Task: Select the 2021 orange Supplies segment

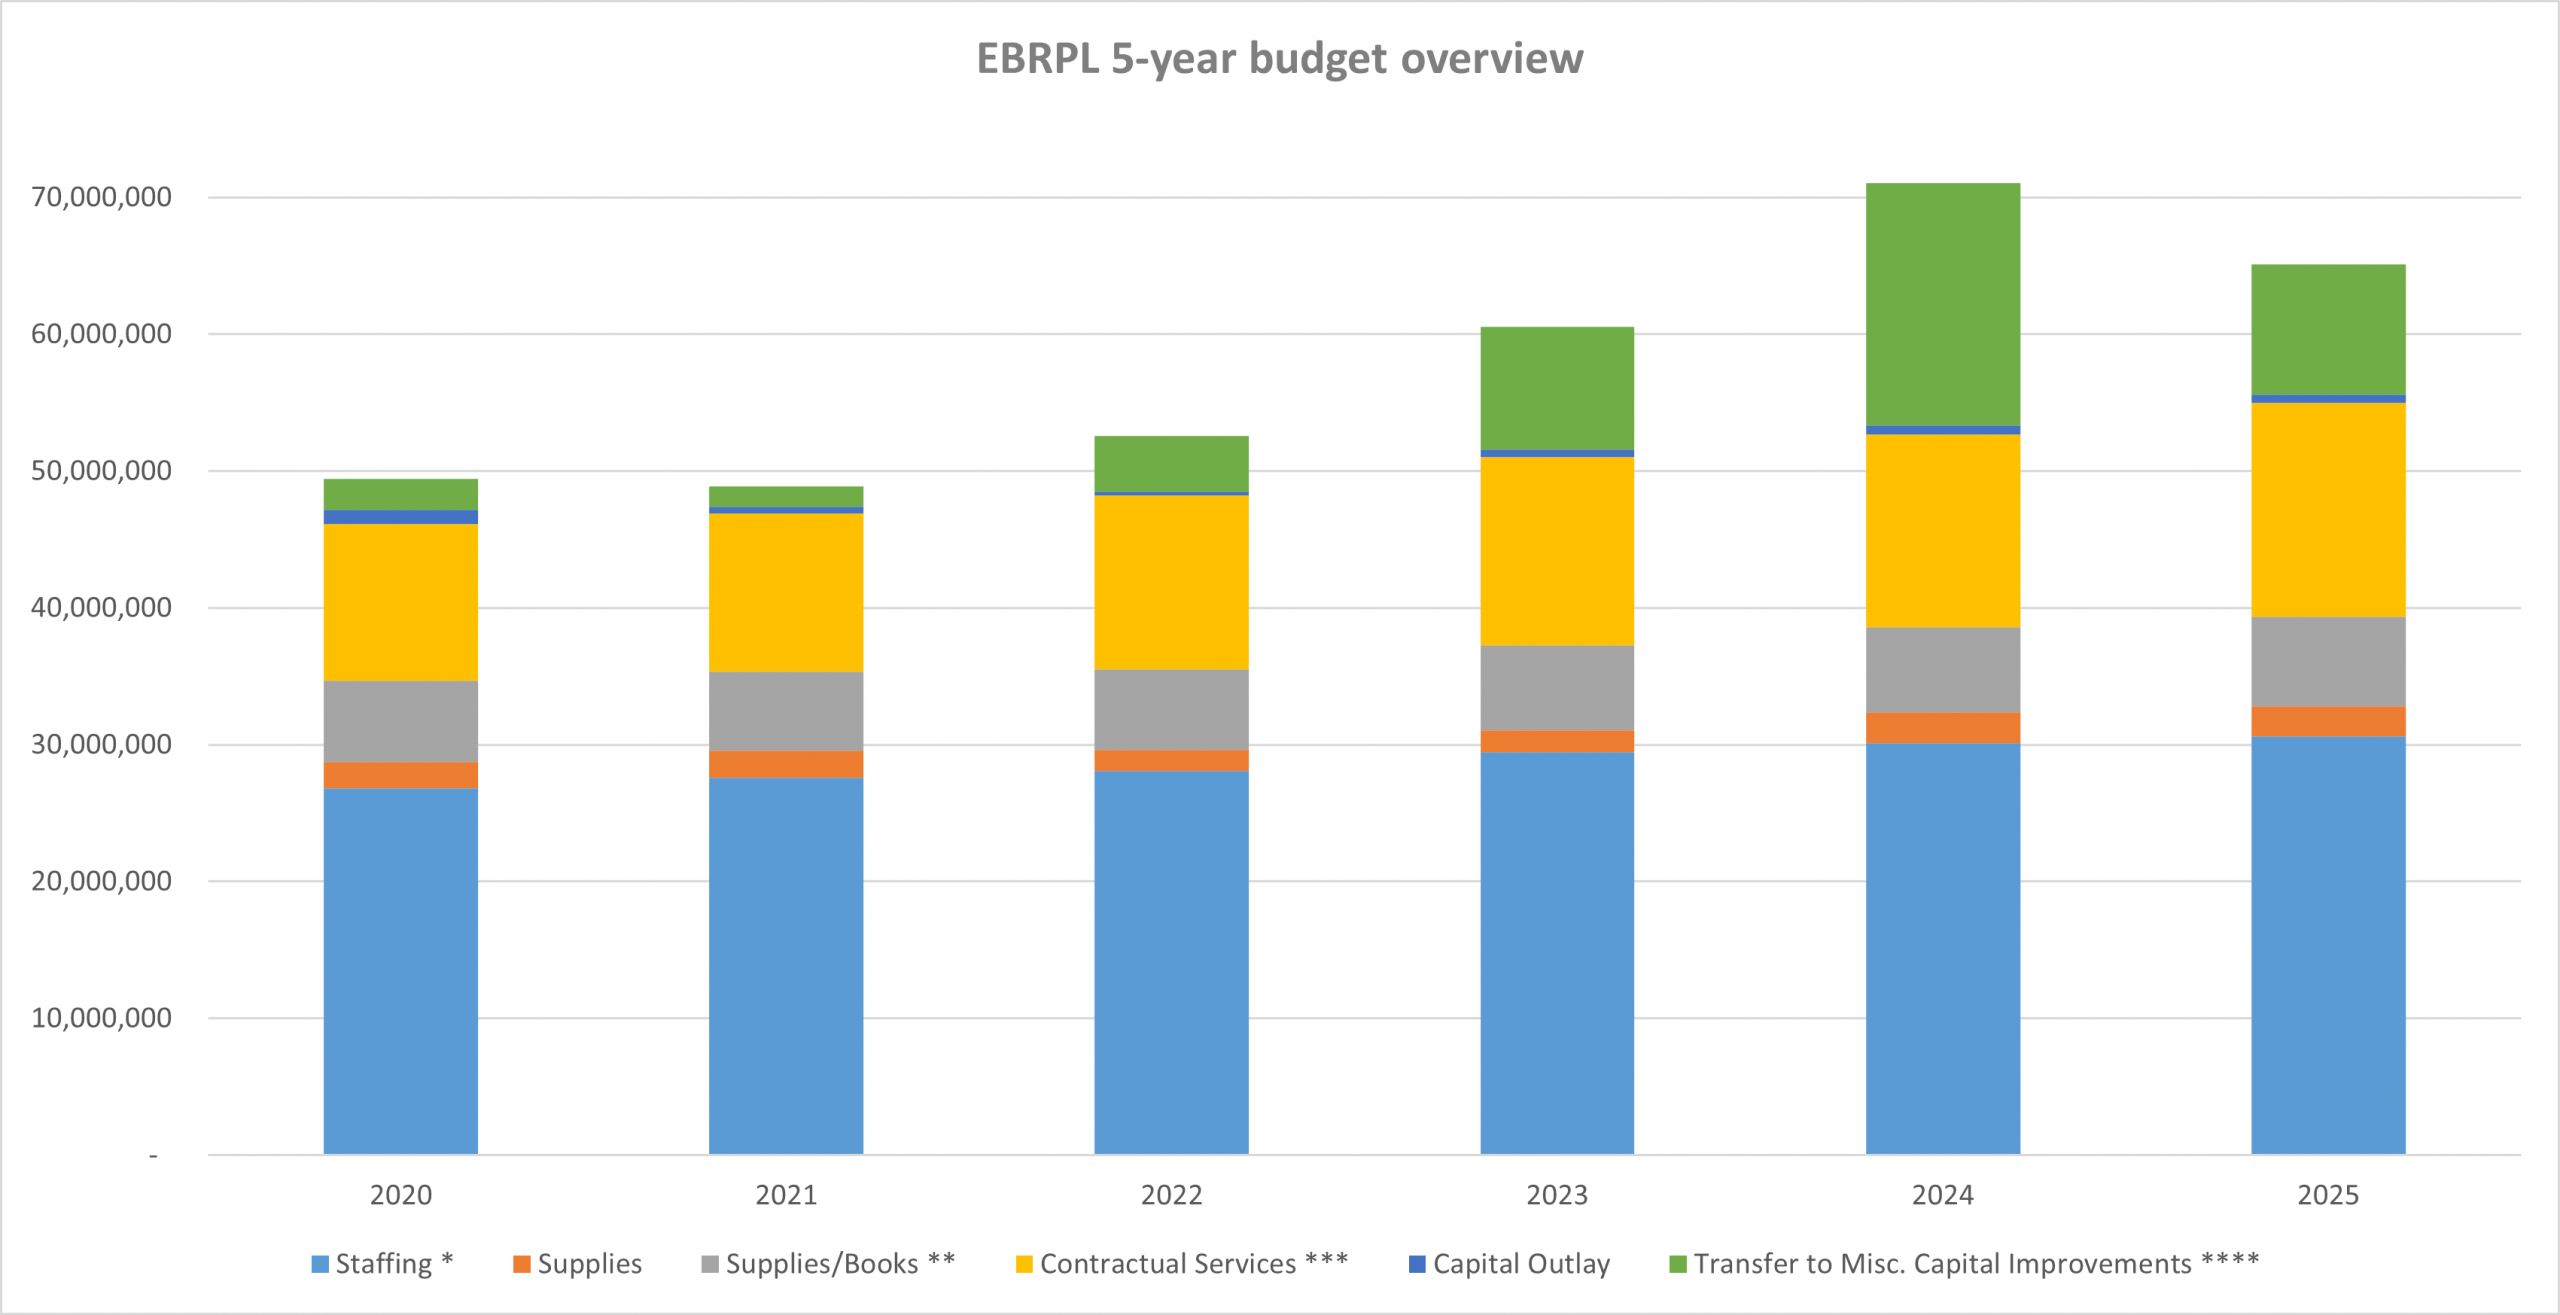Action: click(x=786, y=764)
